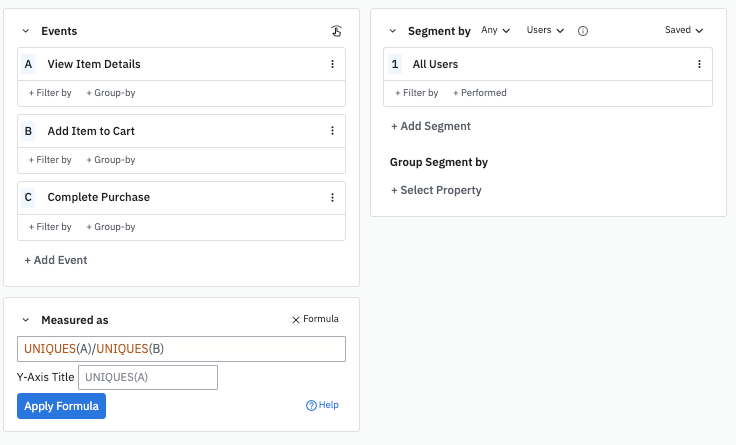Collapse the Measured as section
This screenshot has width=736, height=445.
coord(26,320)
